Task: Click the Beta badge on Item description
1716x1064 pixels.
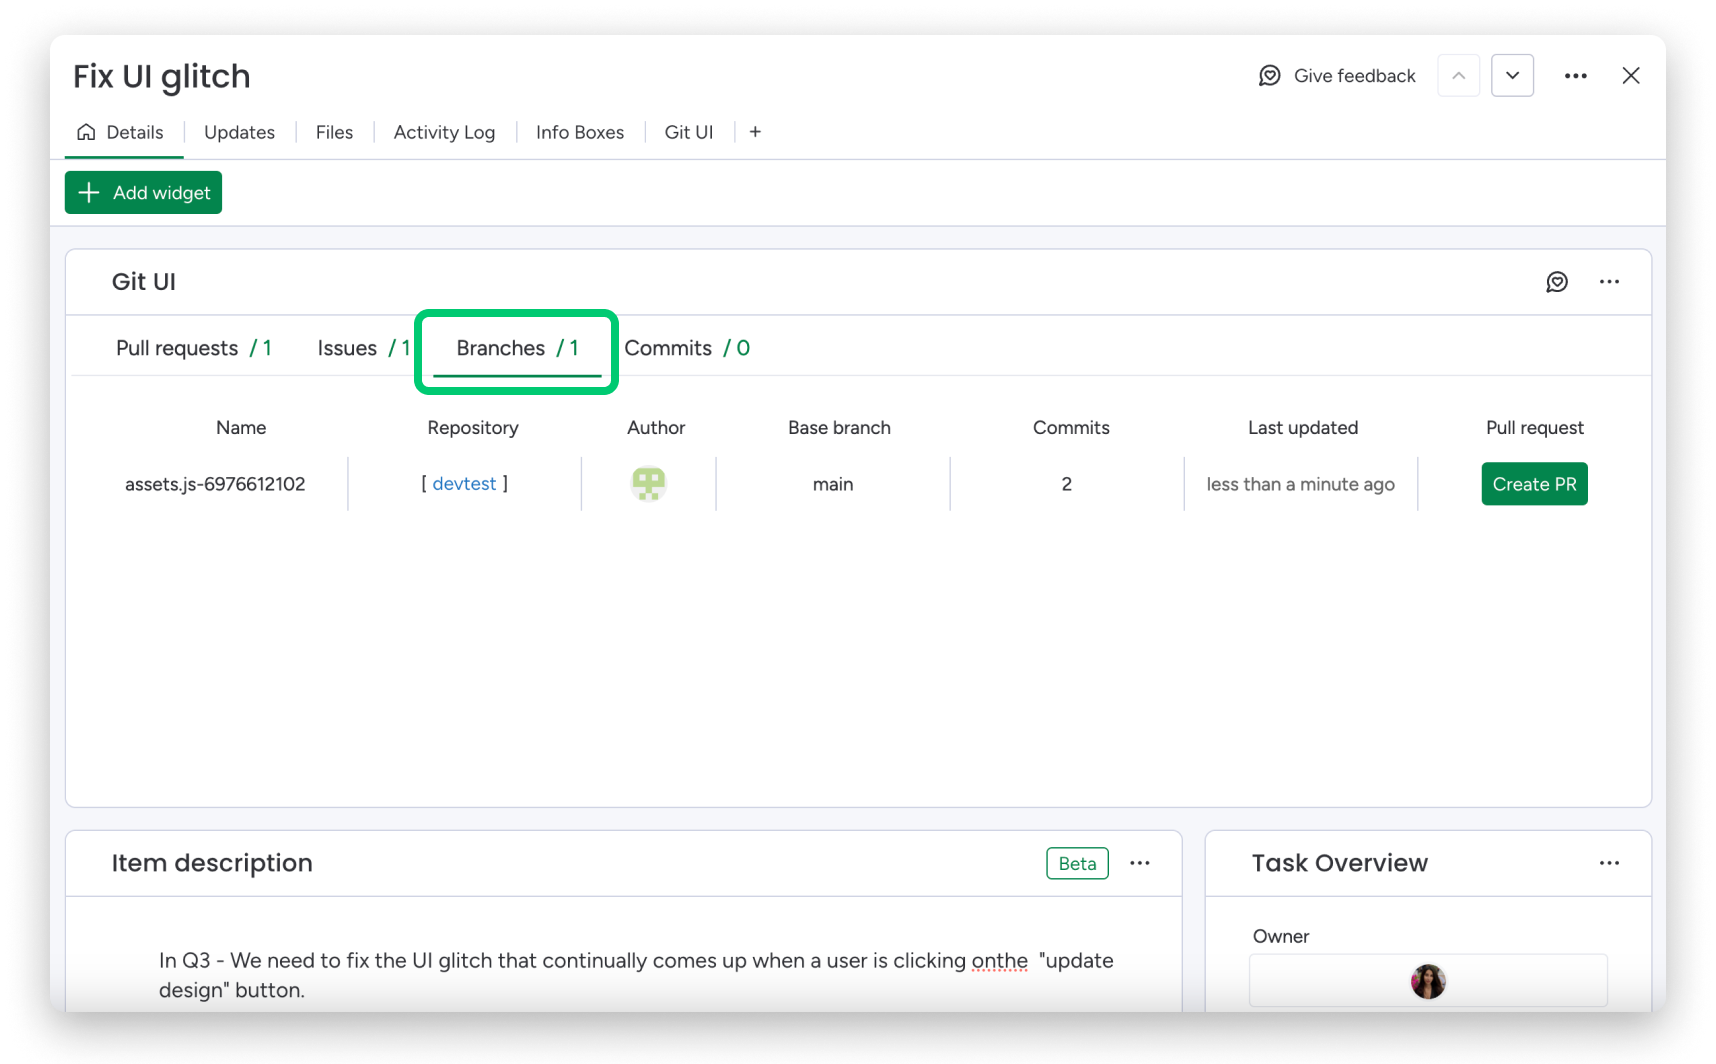Action: tap(1077, 863)
